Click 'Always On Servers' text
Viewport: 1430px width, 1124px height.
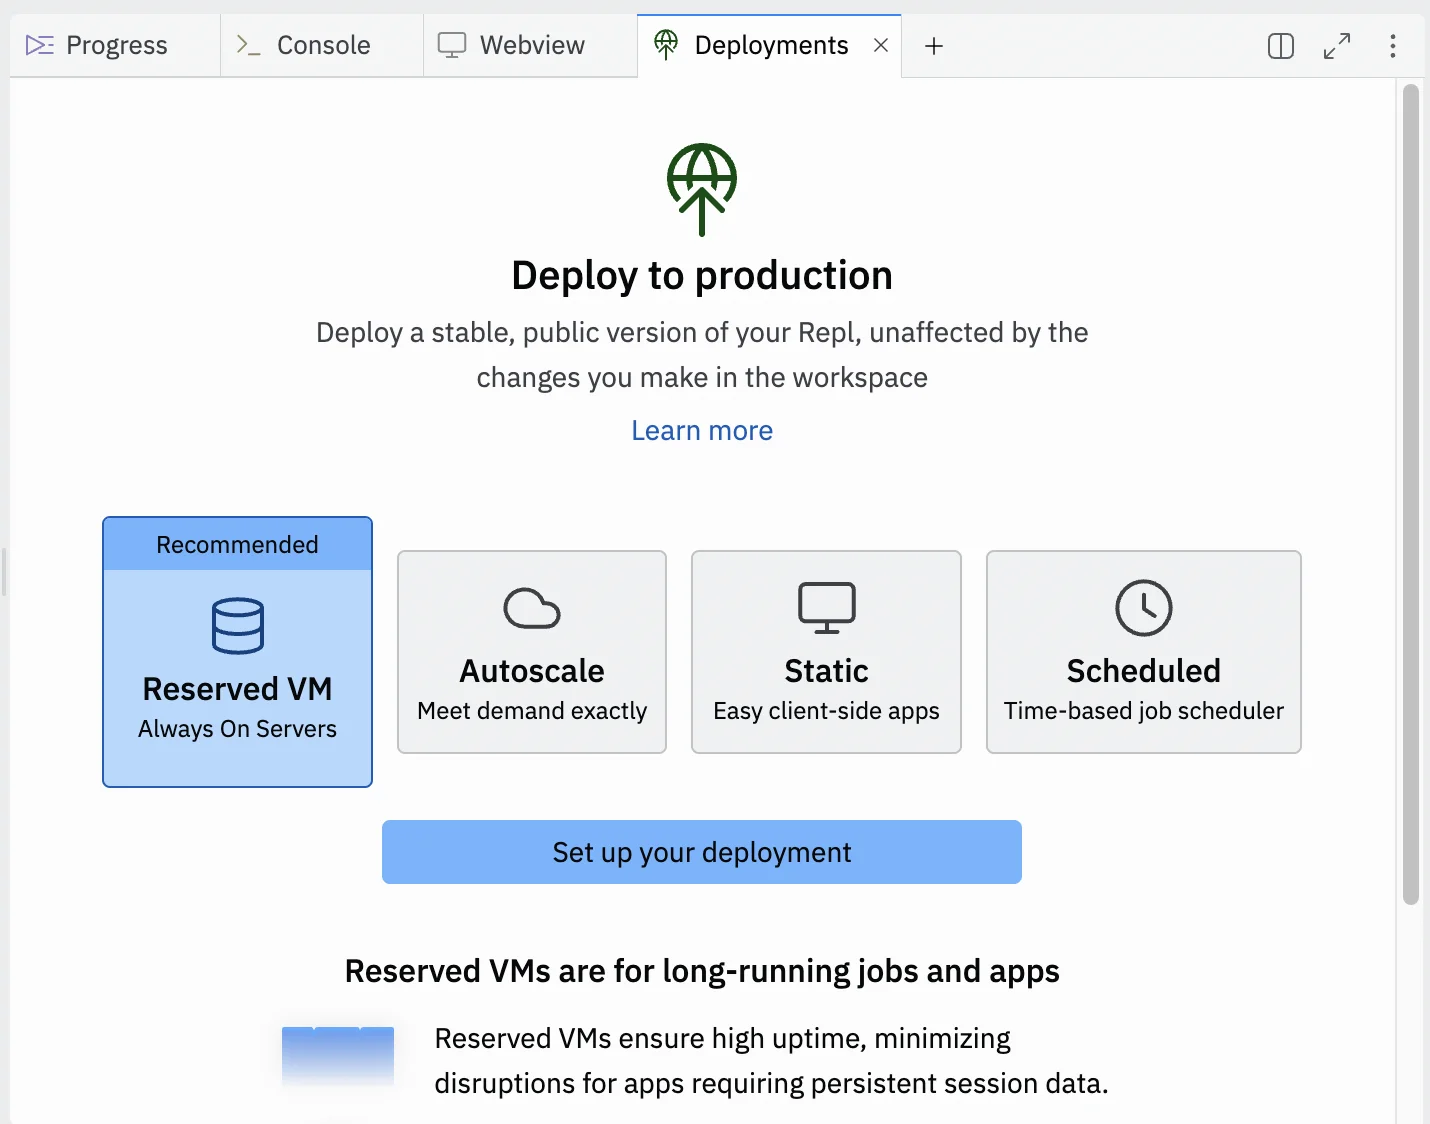pyautogui.click(x=238, y=729)
